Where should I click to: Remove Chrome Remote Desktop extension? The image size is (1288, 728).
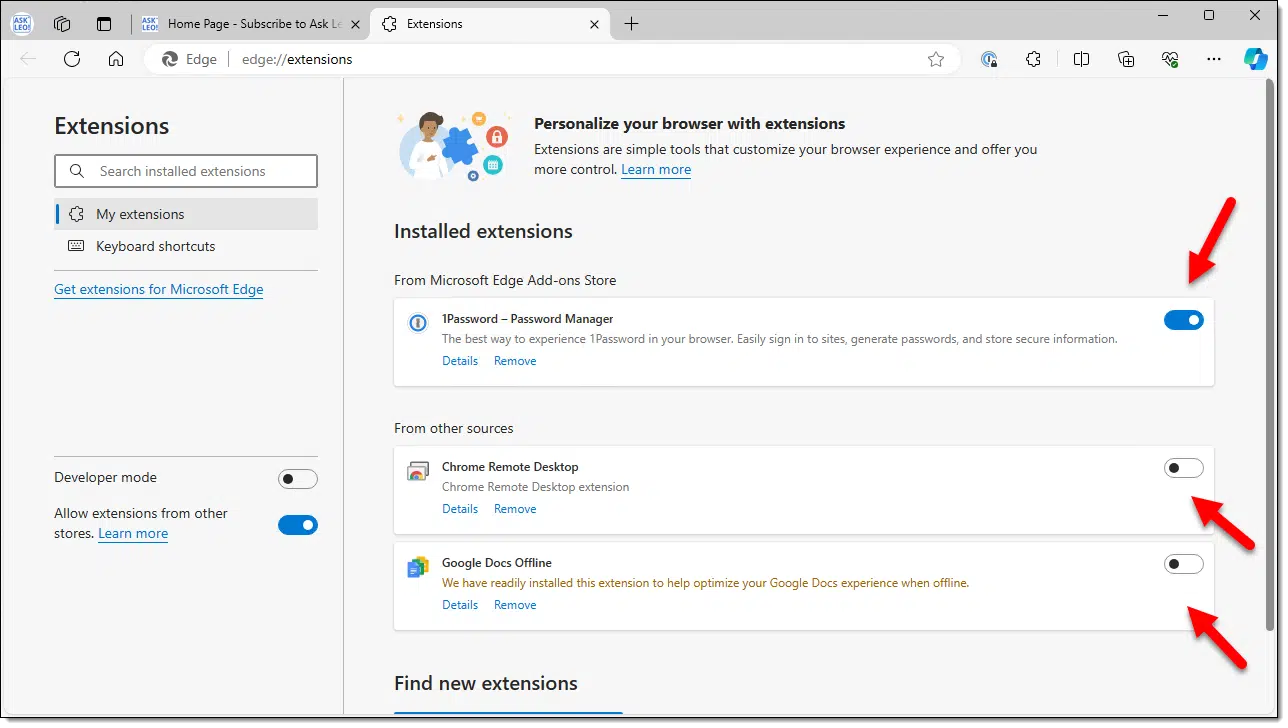515,509
